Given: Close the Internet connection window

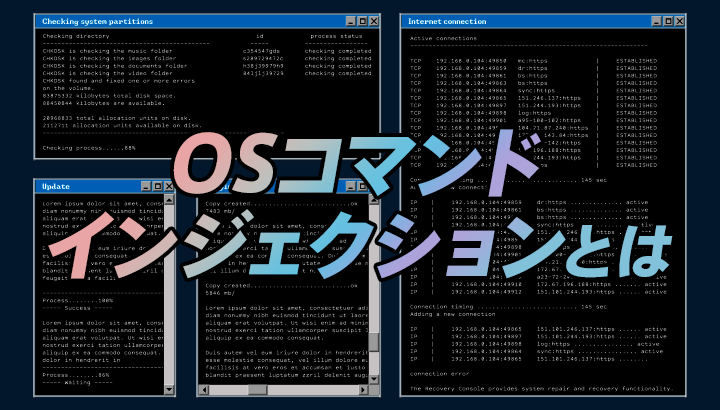Looking at the screenshot, I should click(680, 21).
